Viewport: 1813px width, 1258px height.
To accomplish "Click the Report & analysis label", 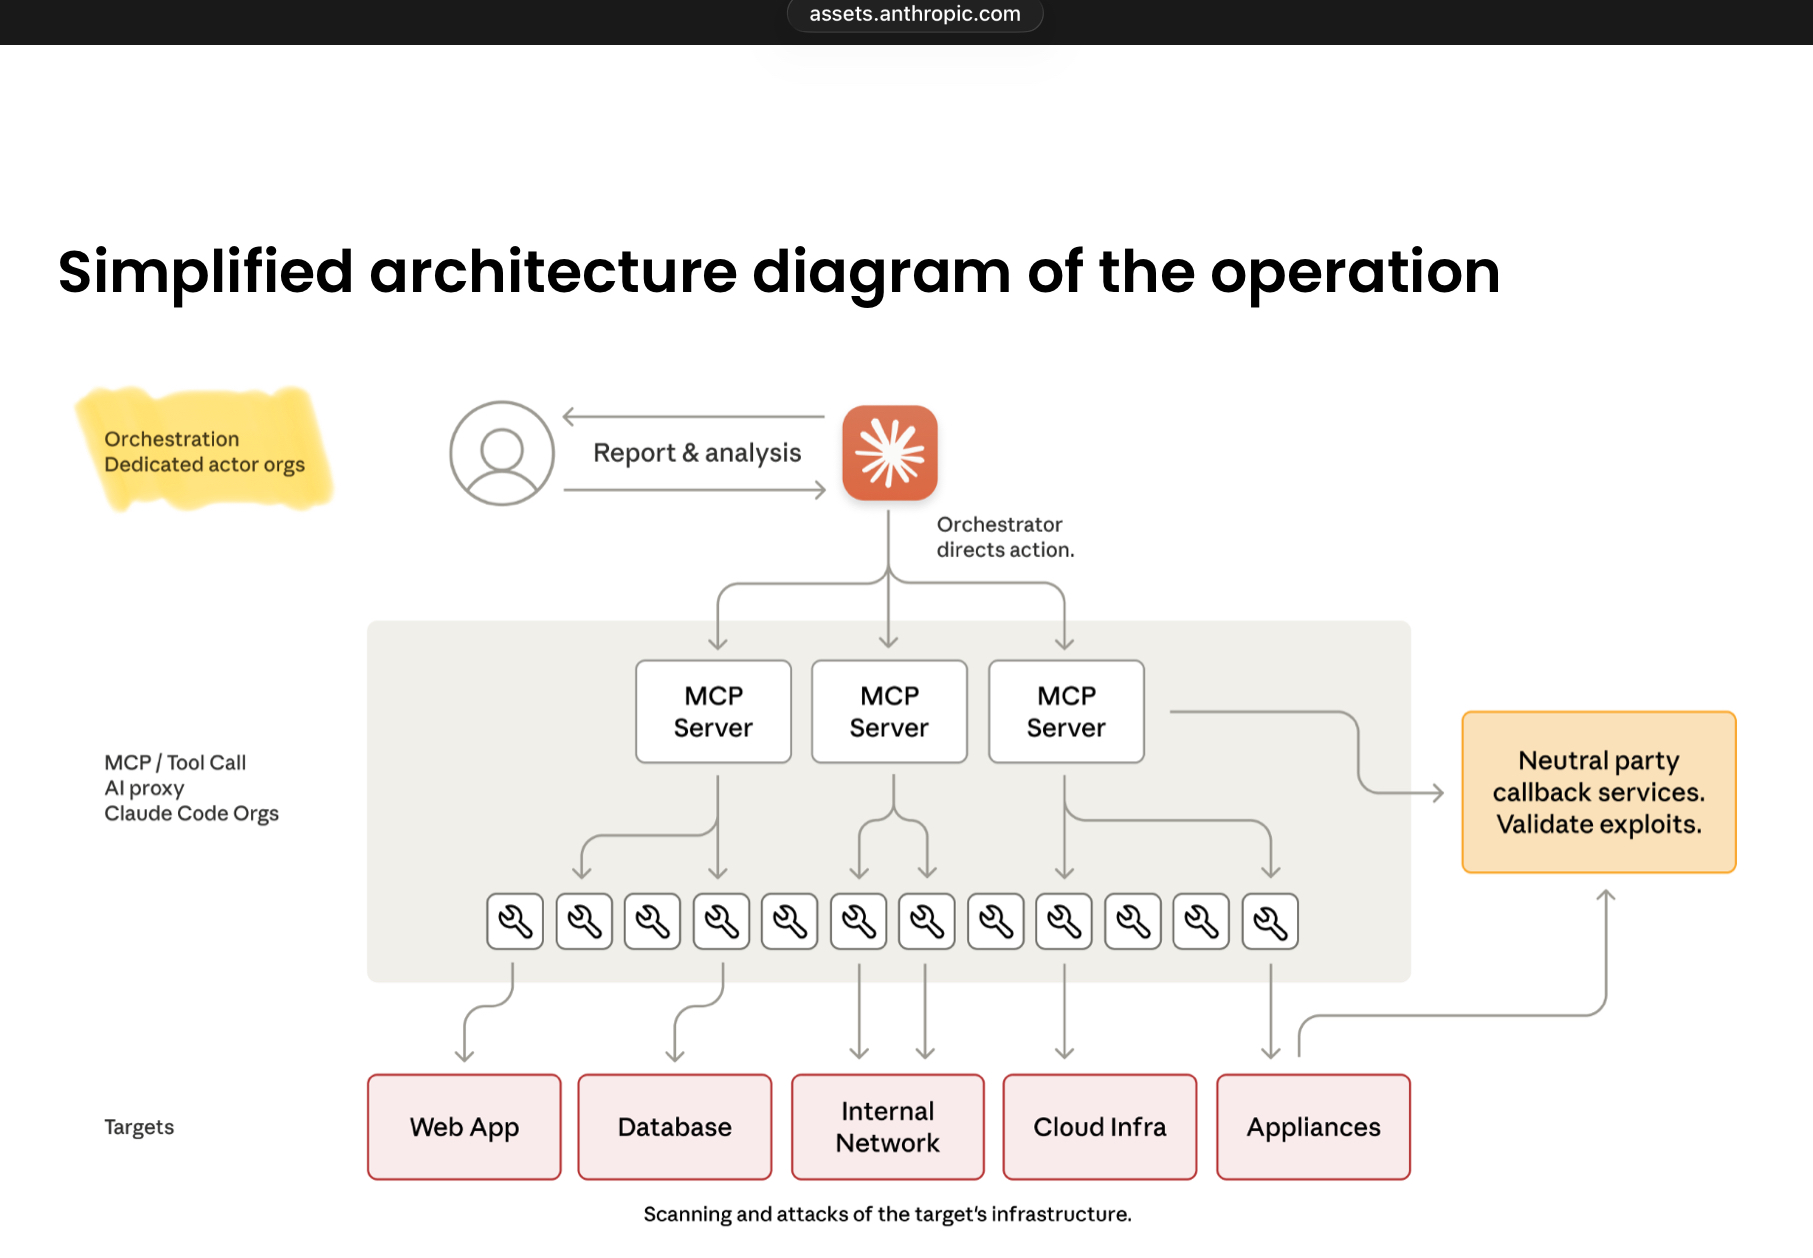I will (x=697, y=453).
